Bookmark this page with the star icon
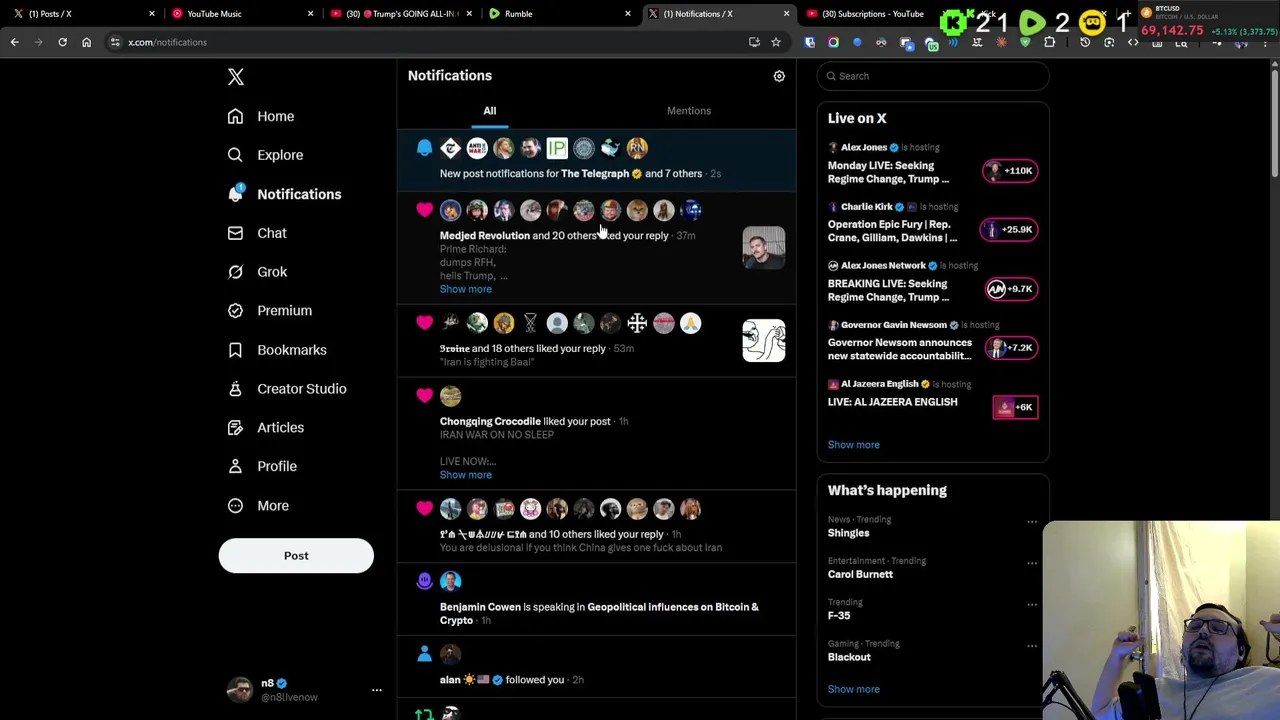 775,42
